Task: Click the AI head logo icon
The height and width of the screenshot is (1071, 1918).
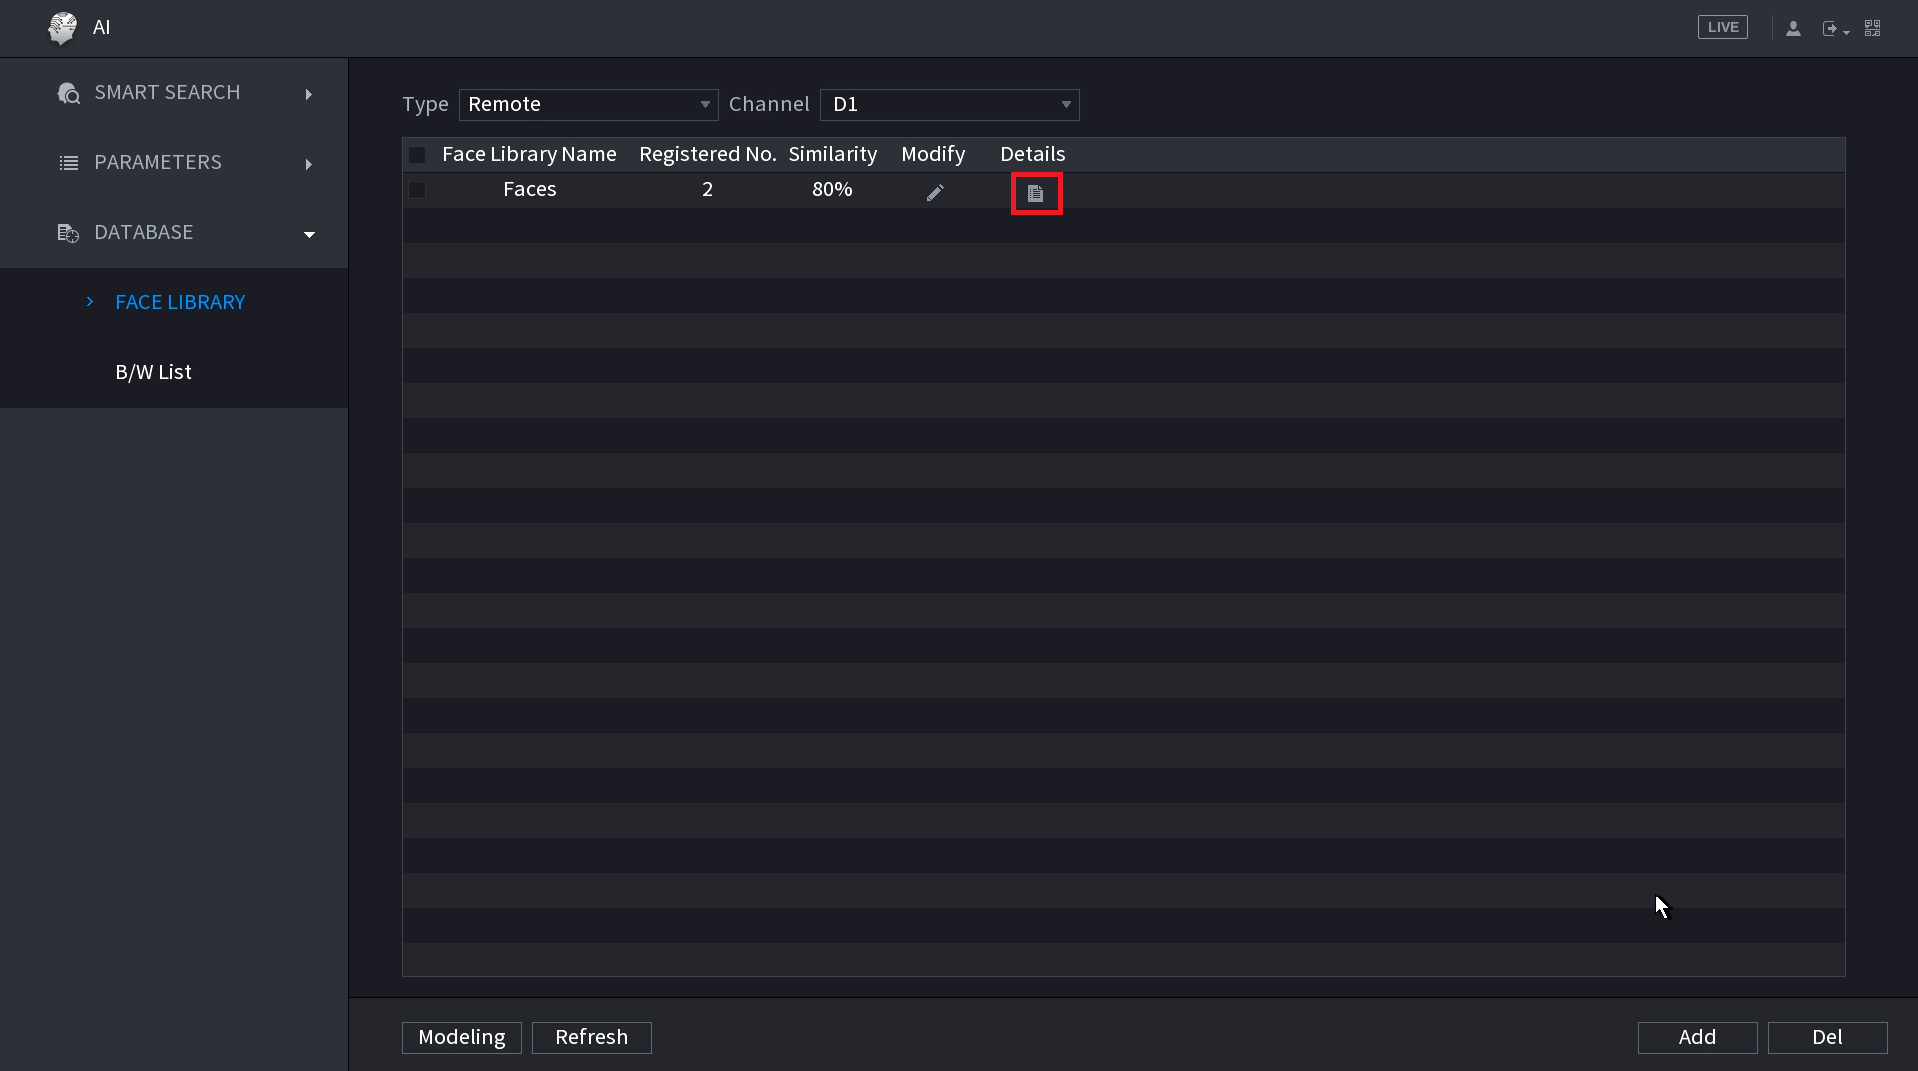Action: pyautogui.click(x=62, y=28)
